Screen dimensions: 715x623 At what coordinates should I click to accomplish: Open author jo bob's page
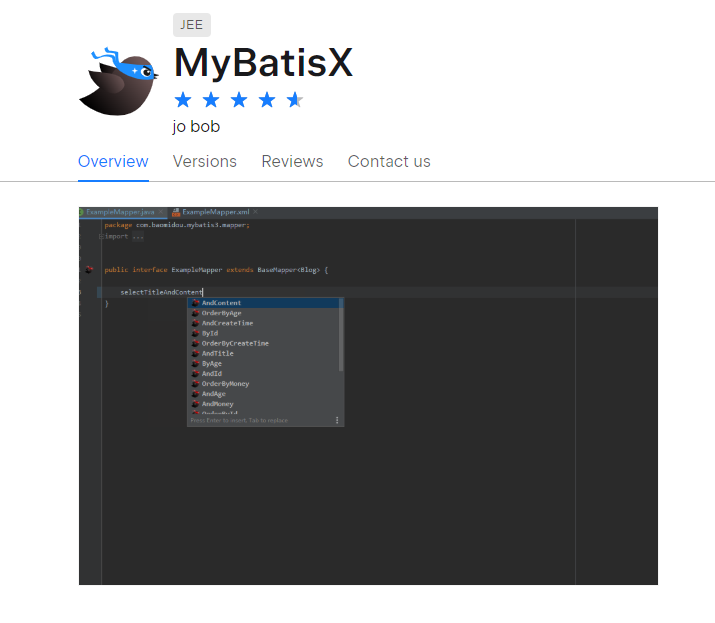196,126
